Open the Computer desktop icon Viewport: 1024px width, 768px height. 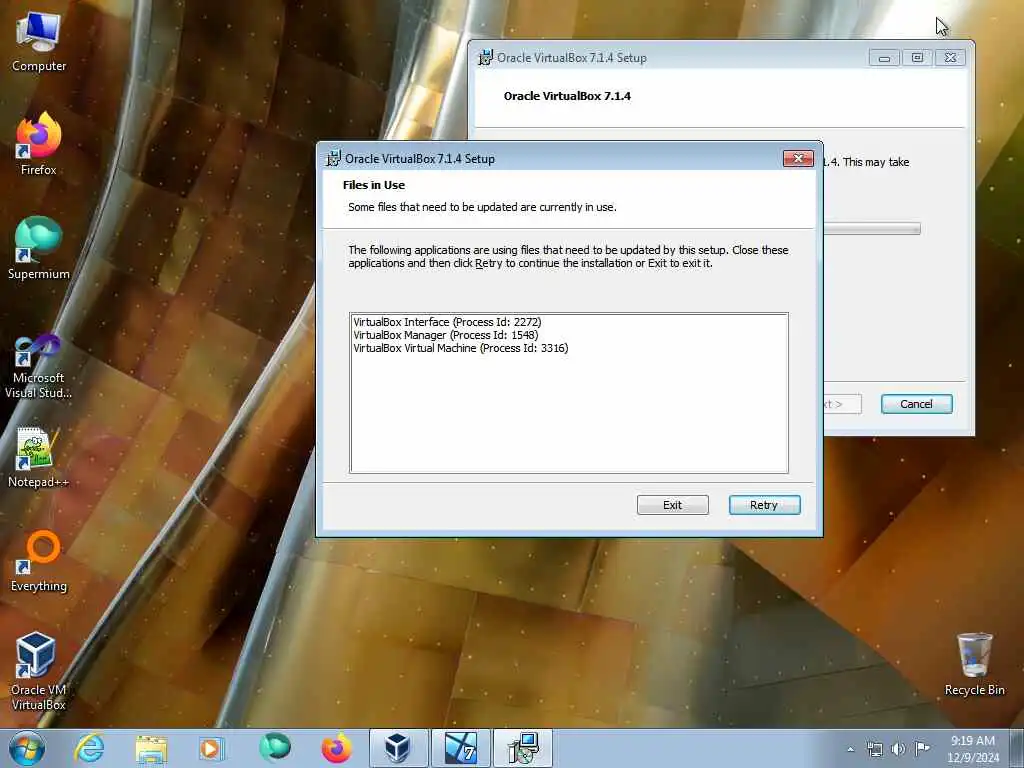[x=39, y=41]
